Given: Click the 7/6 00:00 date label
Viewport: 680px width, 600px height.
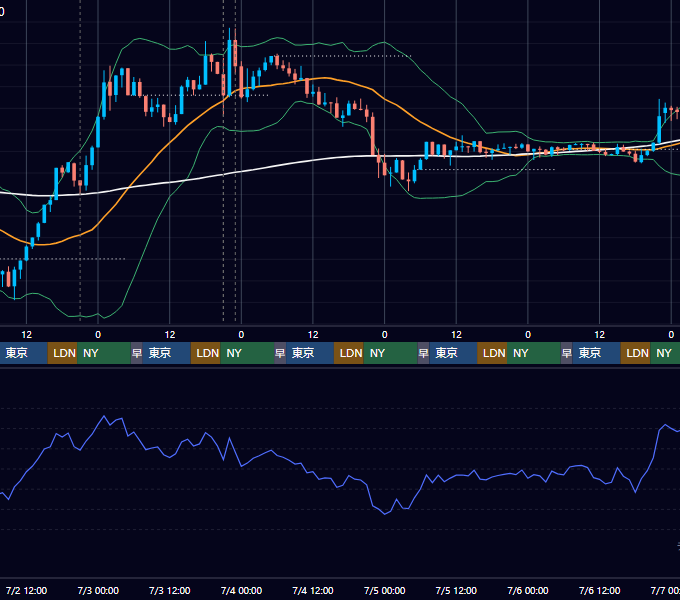Looking at the screenshot, I should [x=528, y=590].
